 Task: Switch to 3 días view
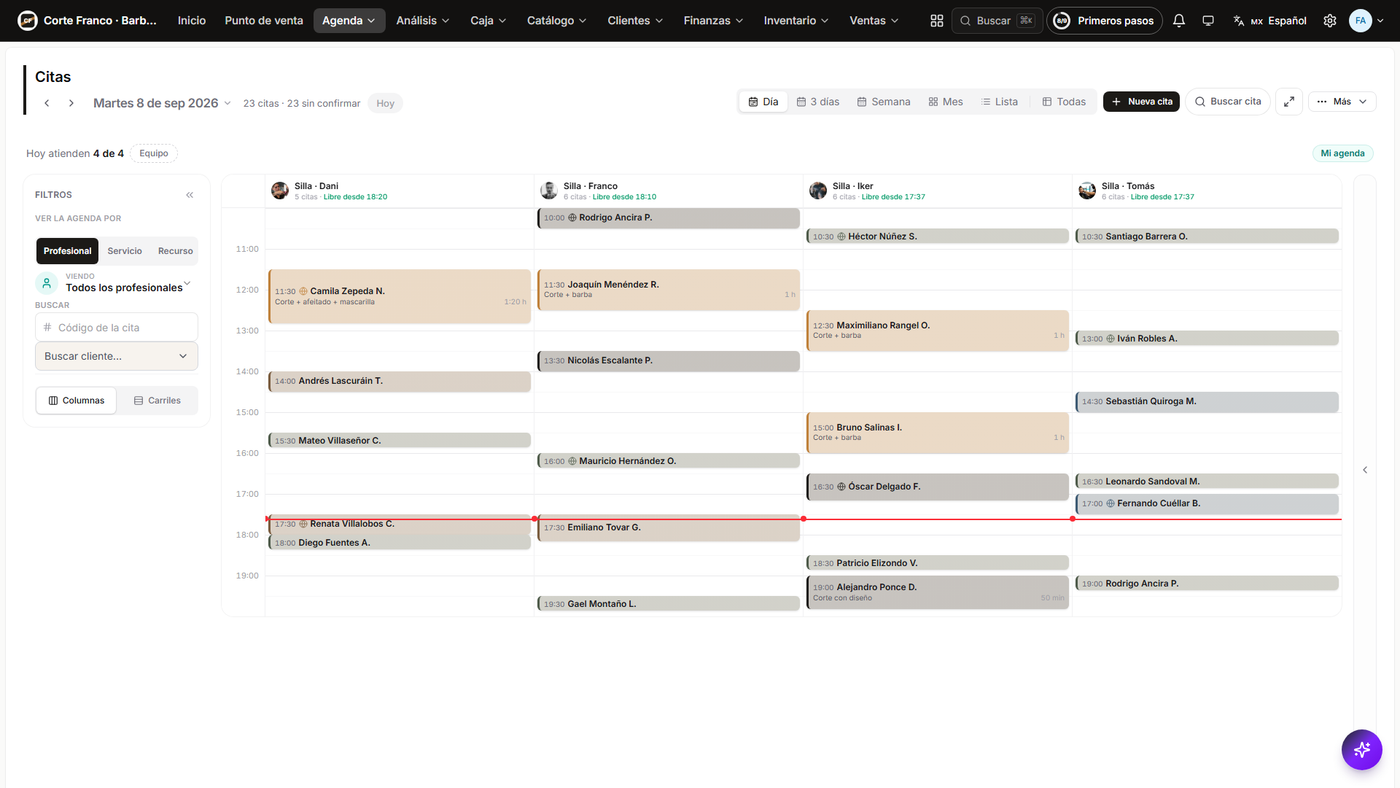tap(818, 102)
